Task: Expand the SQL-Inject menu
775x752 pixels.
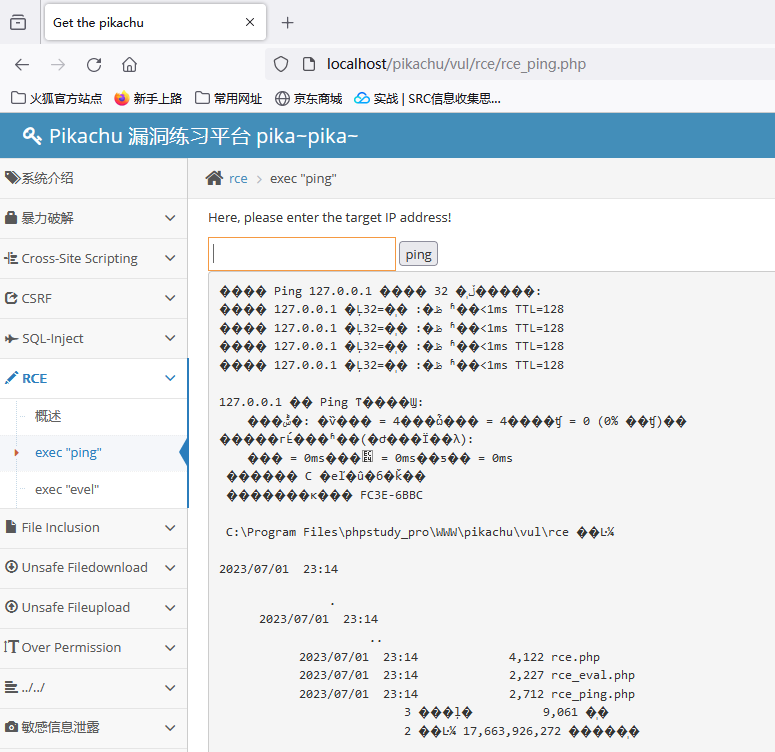Action: click(93, 338)
